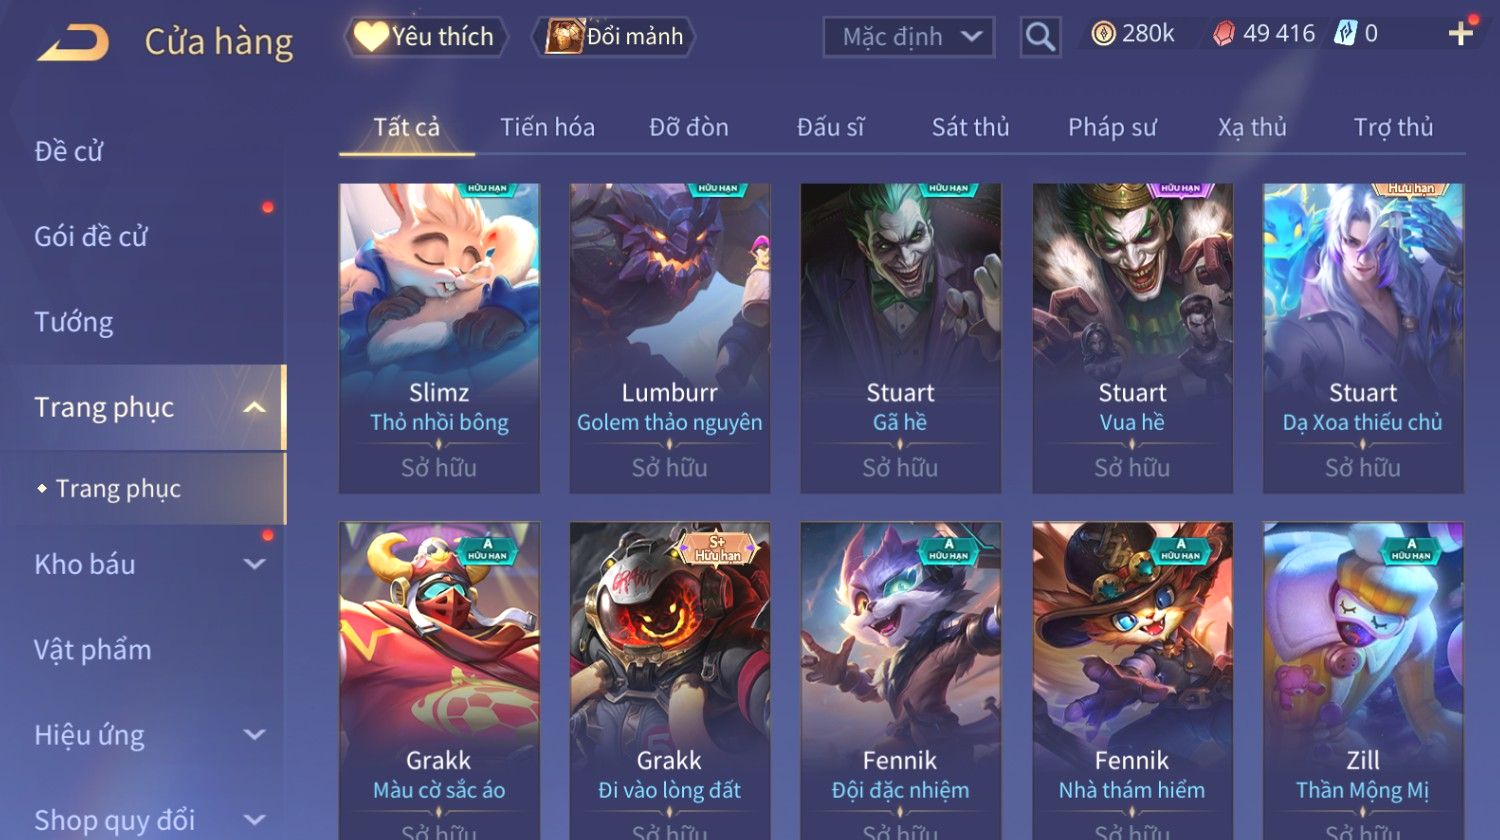Collapse the Trang phục sidebar section

pos(255,407)
